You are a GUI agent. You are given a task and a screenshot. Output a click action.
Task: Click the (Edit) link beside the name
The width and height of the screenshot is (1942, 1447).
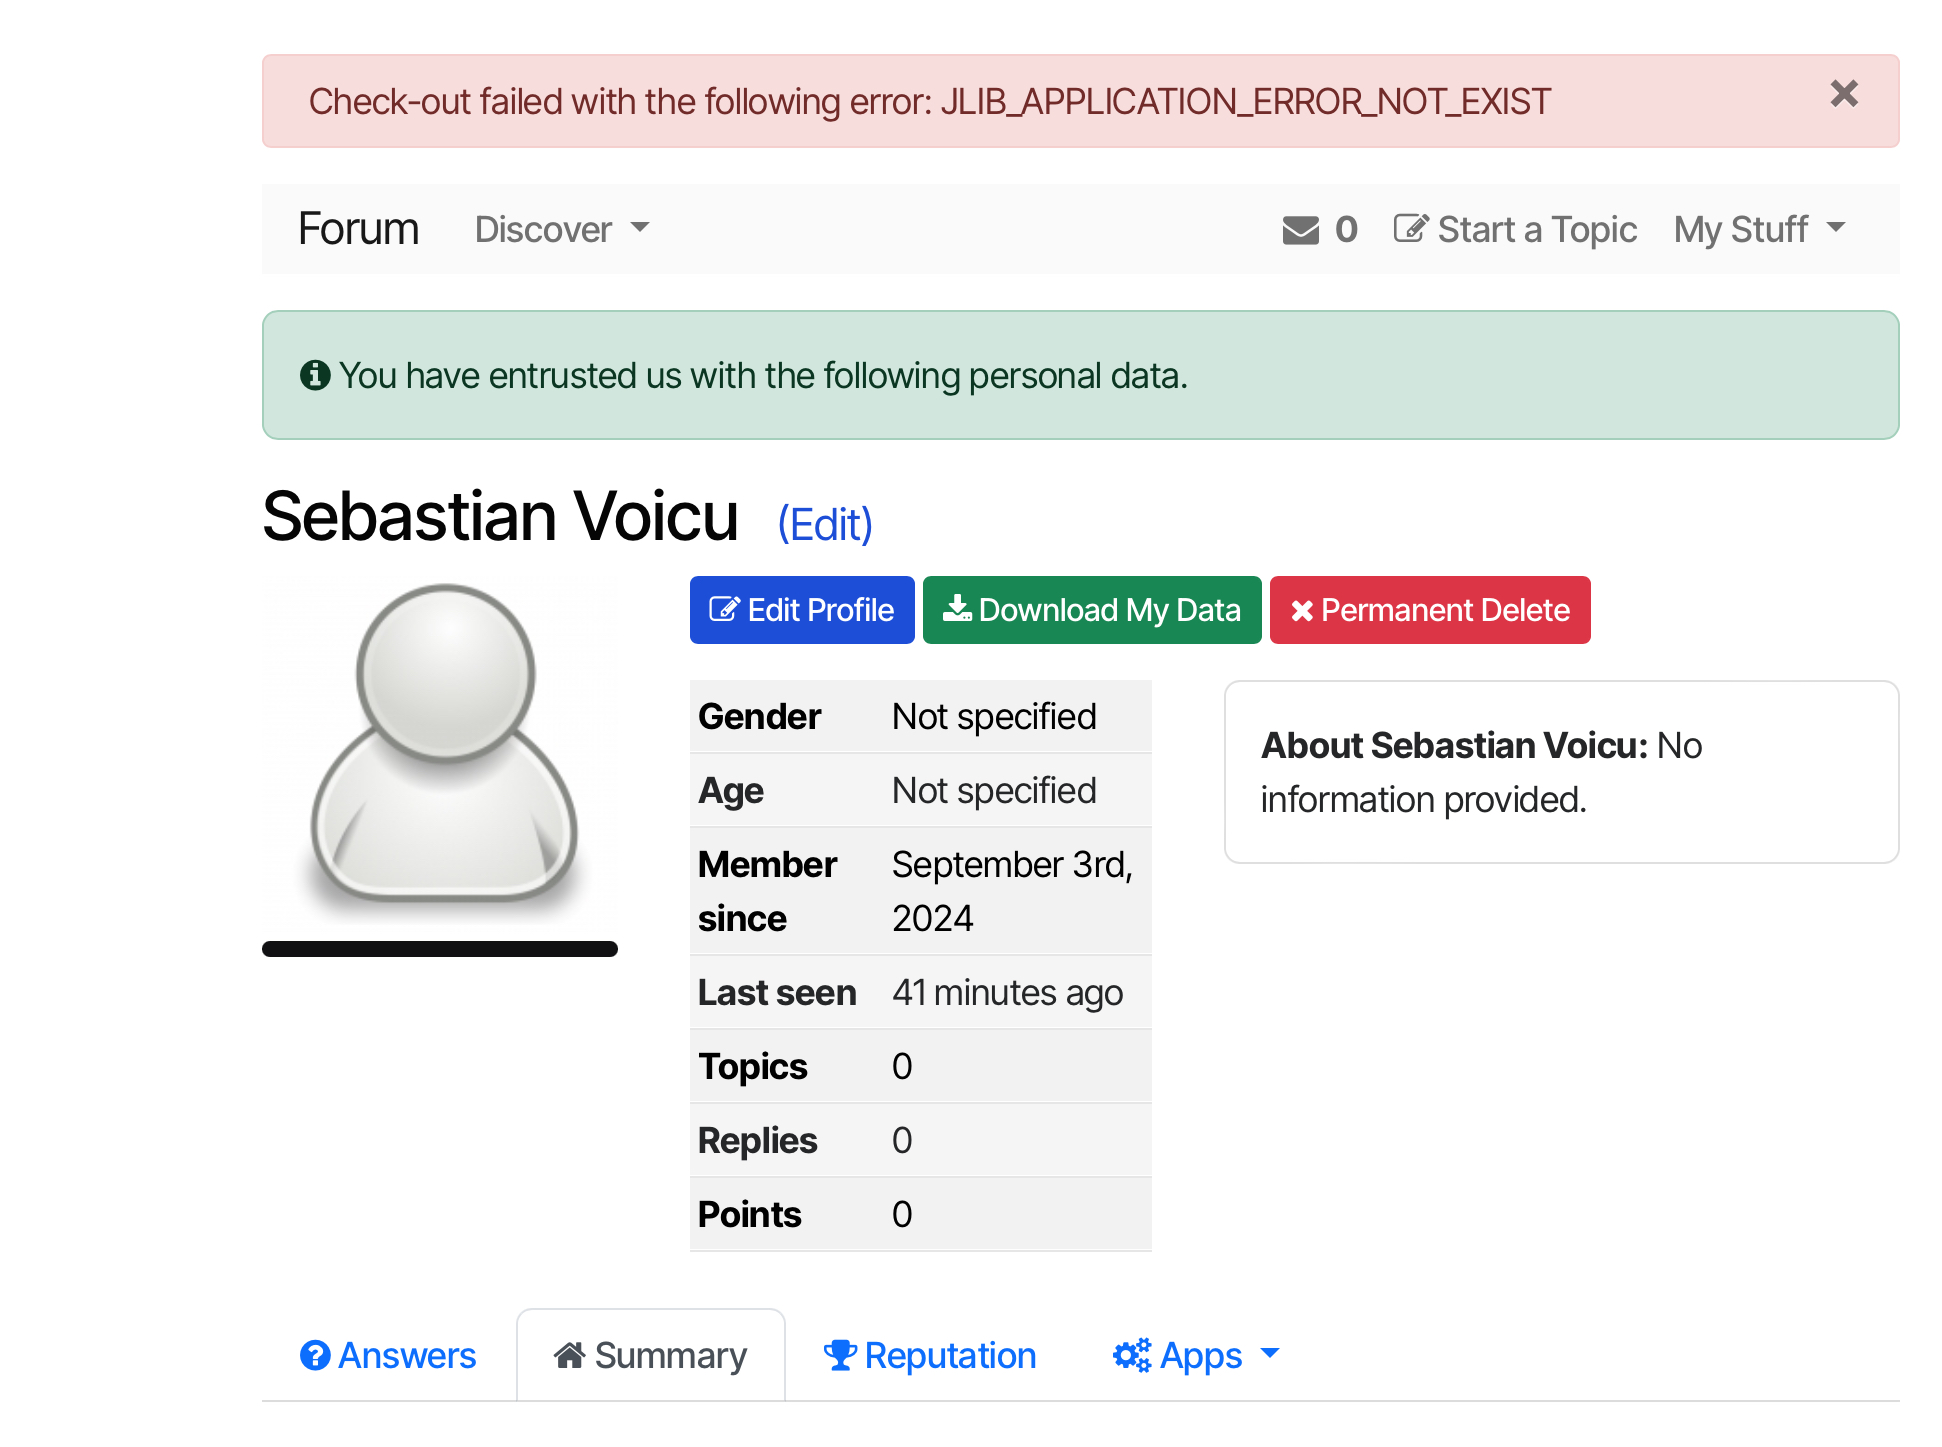point(825,524)
